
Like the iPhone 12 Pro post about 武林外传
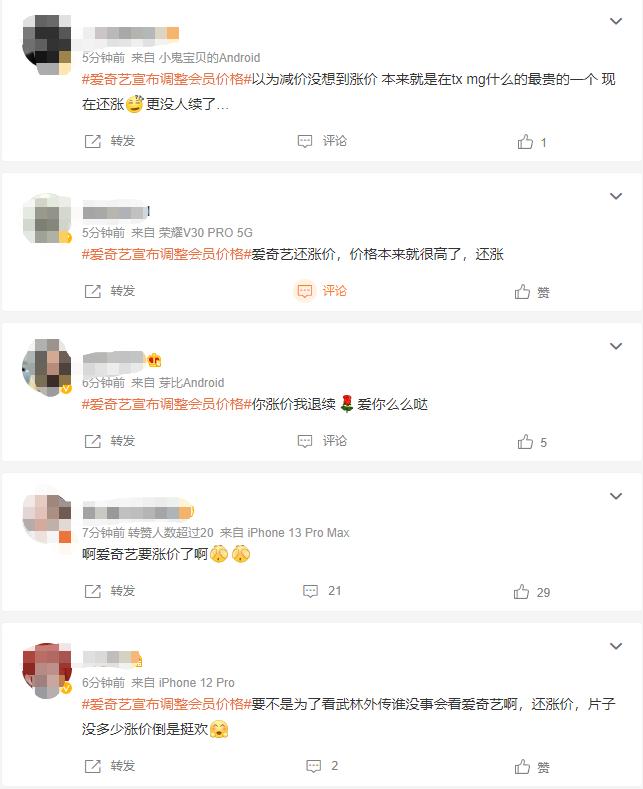point(531,767)
